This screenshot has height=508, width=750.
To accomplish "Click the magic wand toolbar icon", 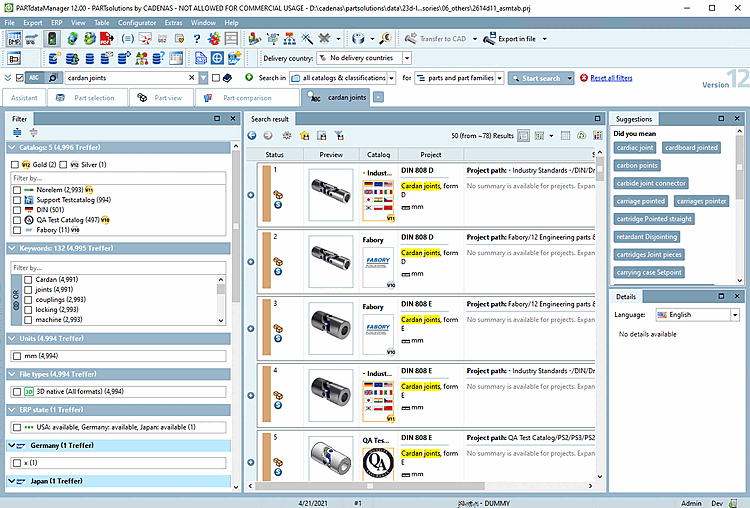I will pos(307,39).
